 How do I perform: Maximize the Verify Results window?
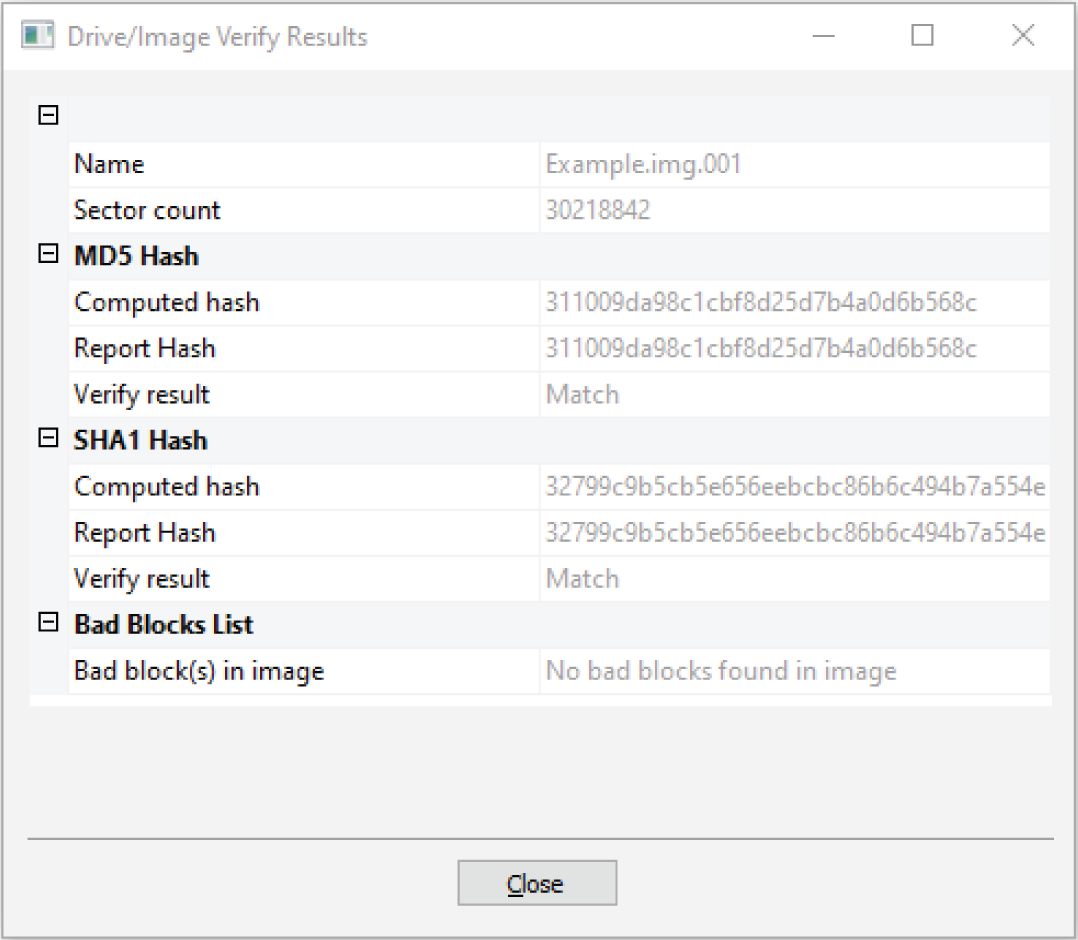pos(922,36)
